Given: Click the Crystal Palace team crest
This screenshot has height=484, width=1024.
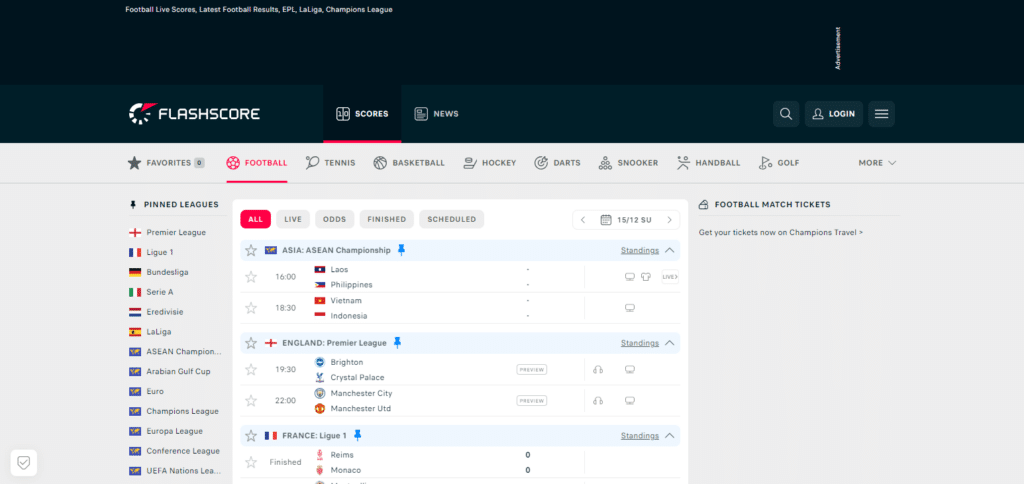Looking at the screenshot, I should coord(320,378).
